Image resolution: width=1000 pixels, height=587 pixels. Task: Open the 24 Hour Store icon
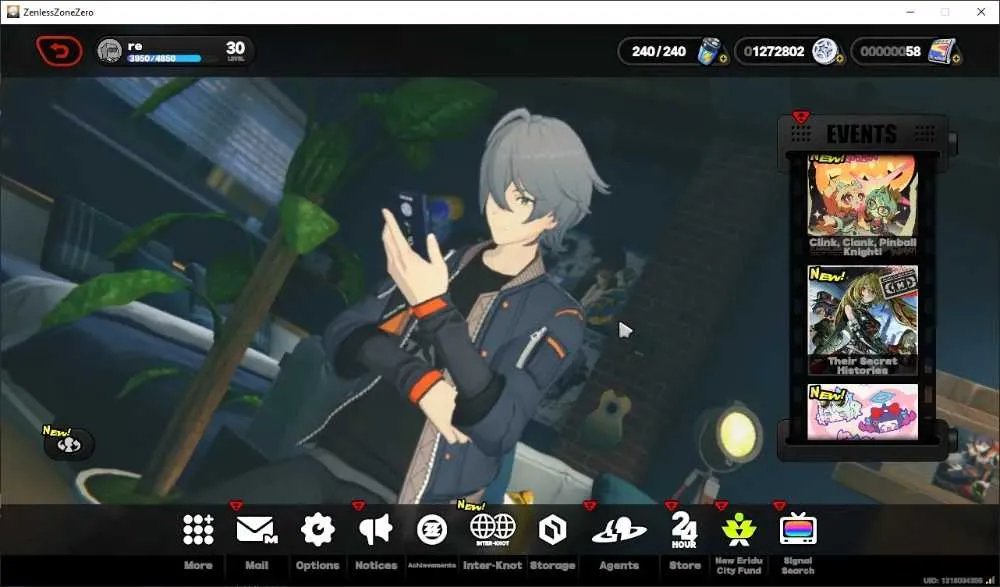684,530
